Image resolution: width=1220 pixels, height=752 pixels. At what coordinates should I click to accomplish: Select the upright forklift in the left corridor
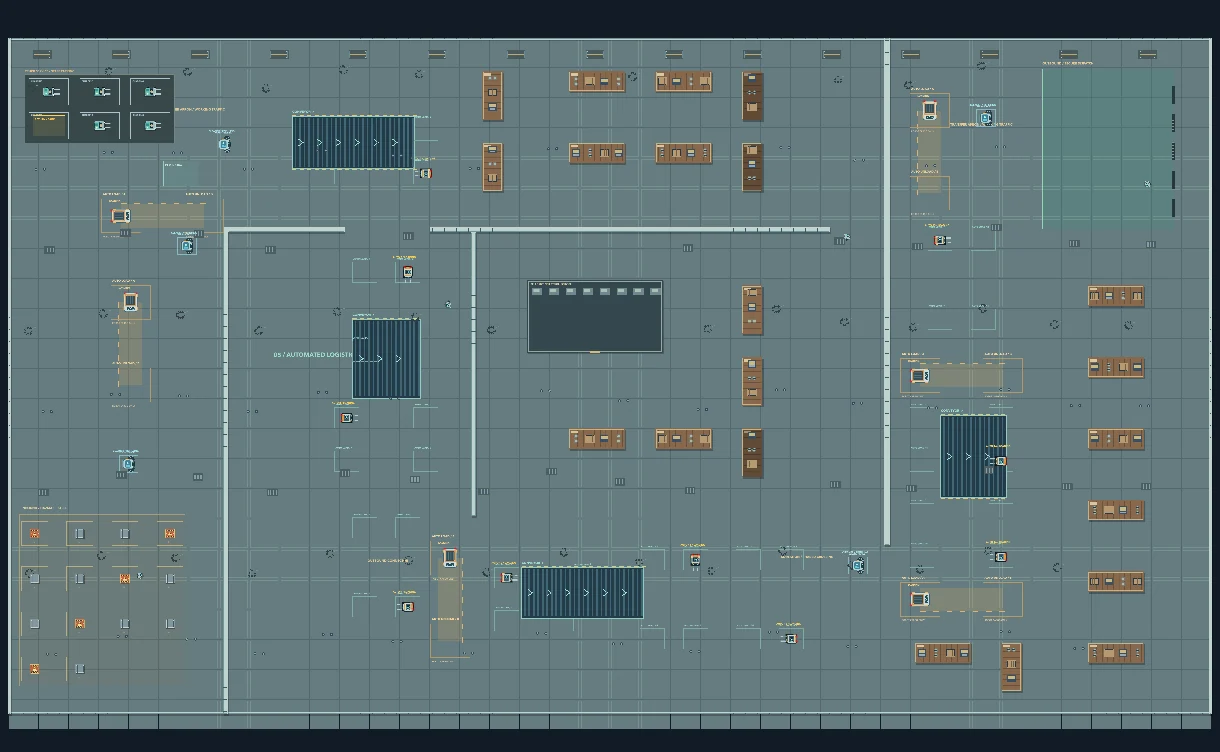129,301
